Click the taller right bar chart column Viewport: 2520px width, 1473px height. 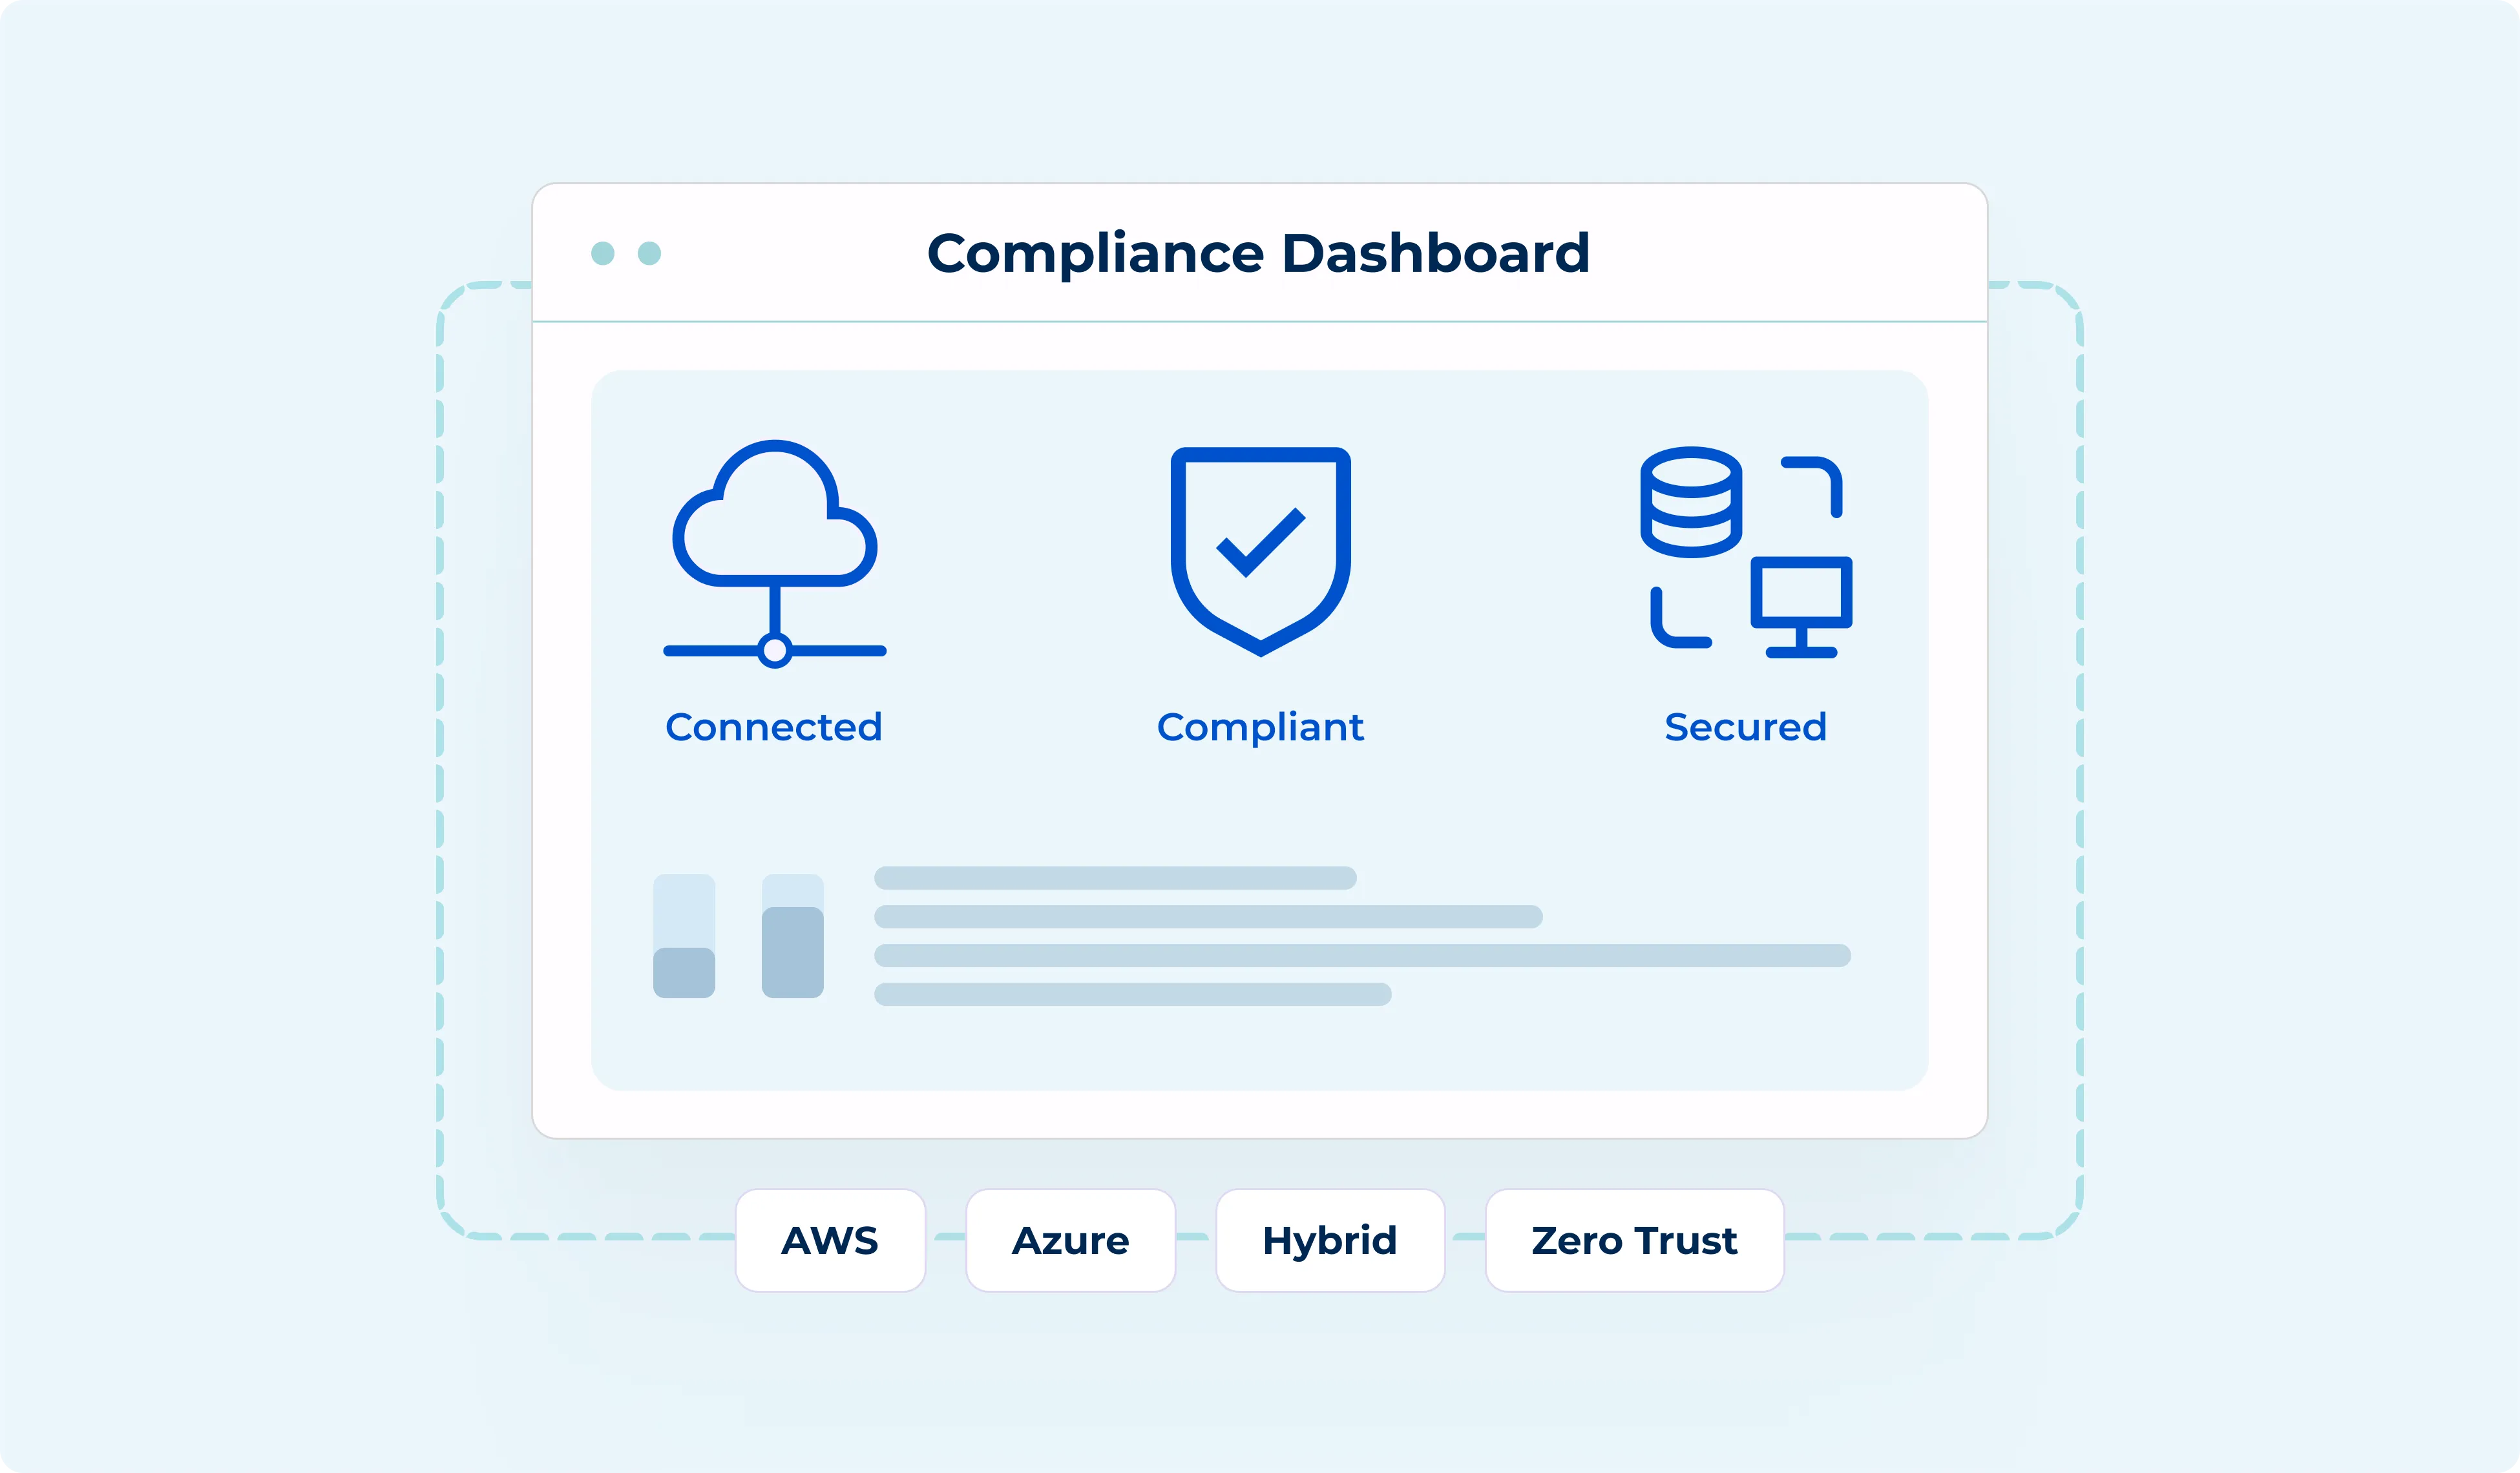coord(792,951)
